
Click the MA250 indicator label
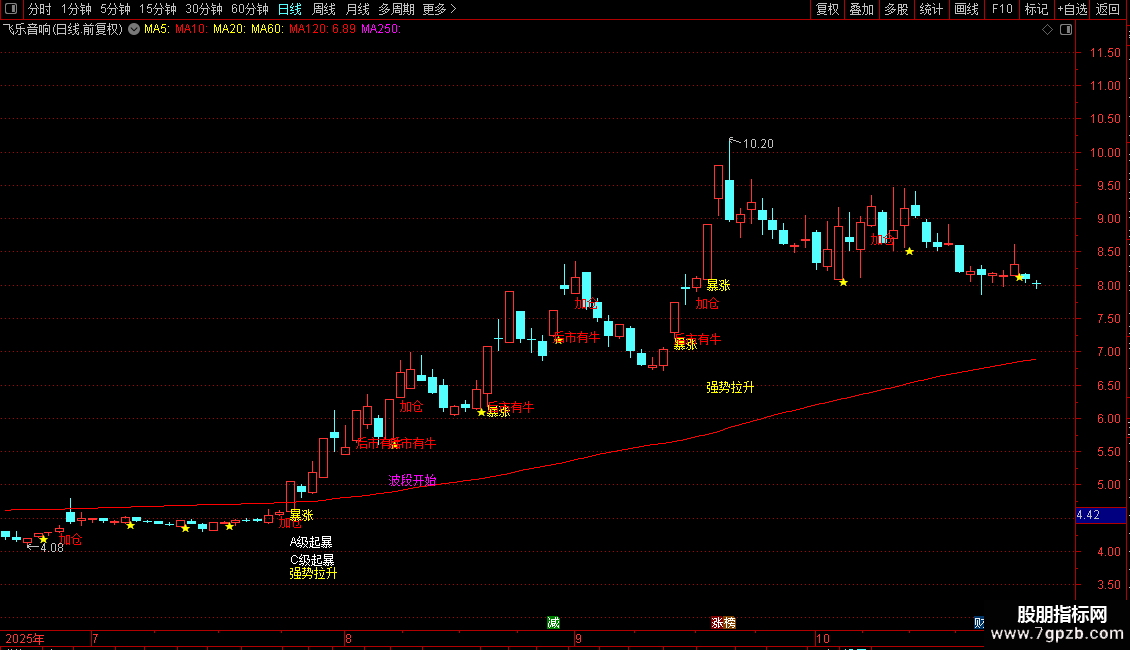pyautogui.click(x=381, y=30)
